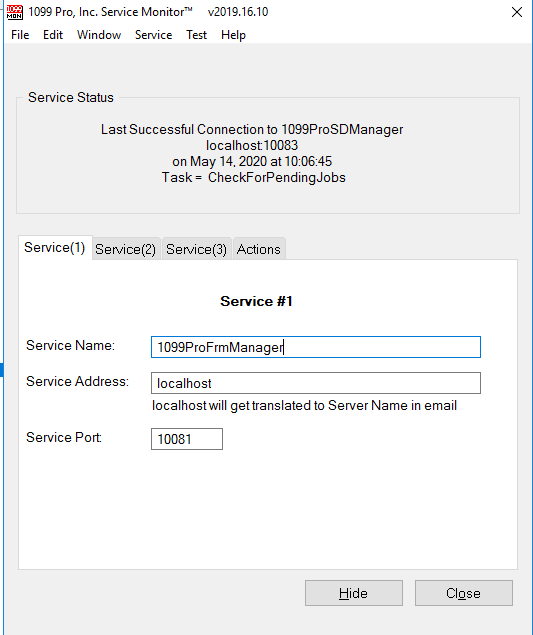
Task: Go to the Actions tab
Action: click(259, 249)
